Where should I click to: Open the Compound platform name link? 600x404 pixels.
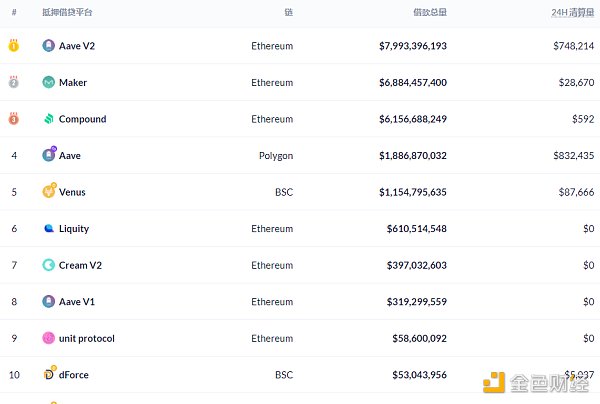tap(82, 119)
